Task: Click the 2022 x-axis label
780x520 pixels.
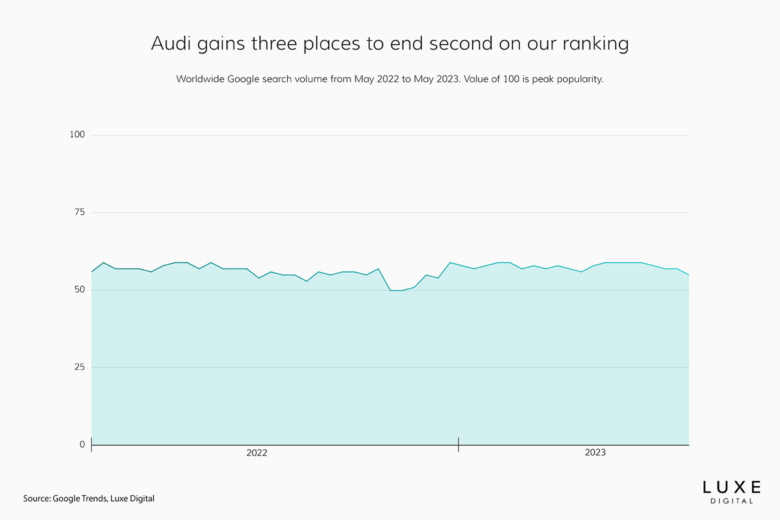Action: [x=257, y=453]
